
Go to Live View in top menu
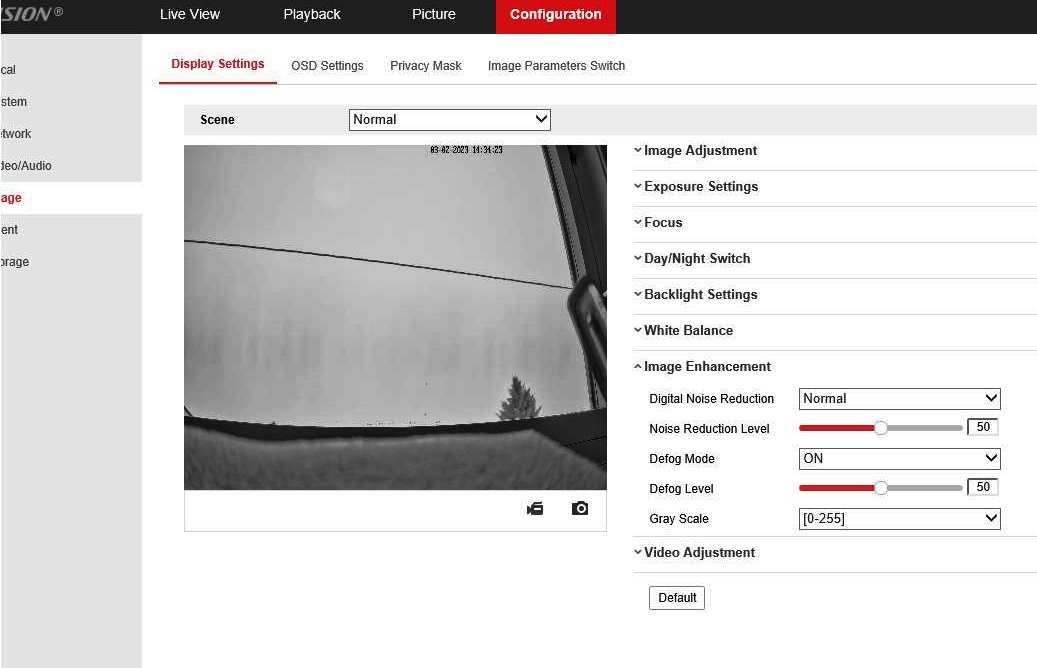pyautogui.click(x=190, y=15)
